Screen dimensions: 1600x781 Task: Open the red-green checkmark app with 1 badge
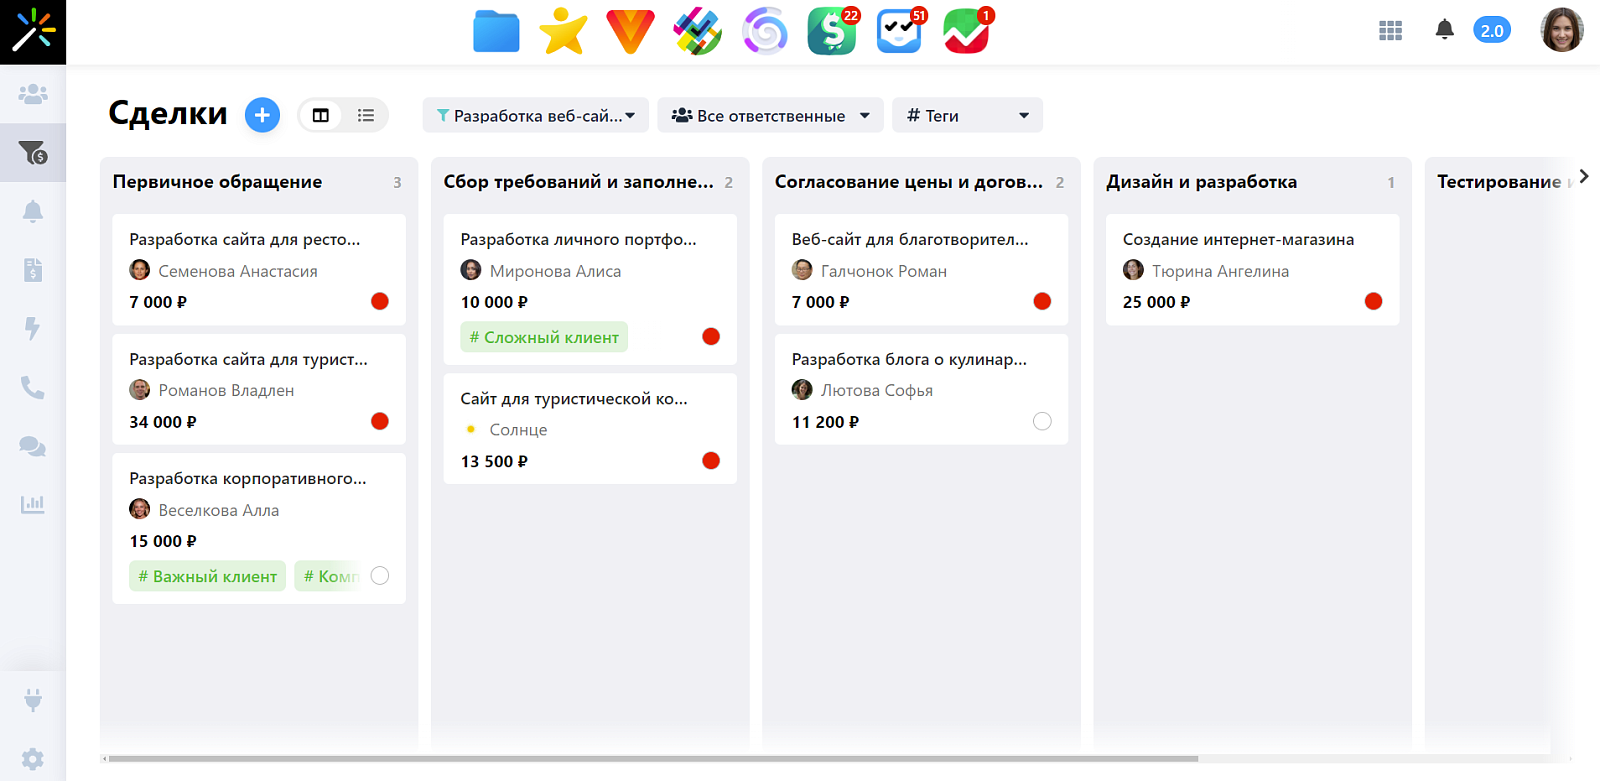pos(967,31)
